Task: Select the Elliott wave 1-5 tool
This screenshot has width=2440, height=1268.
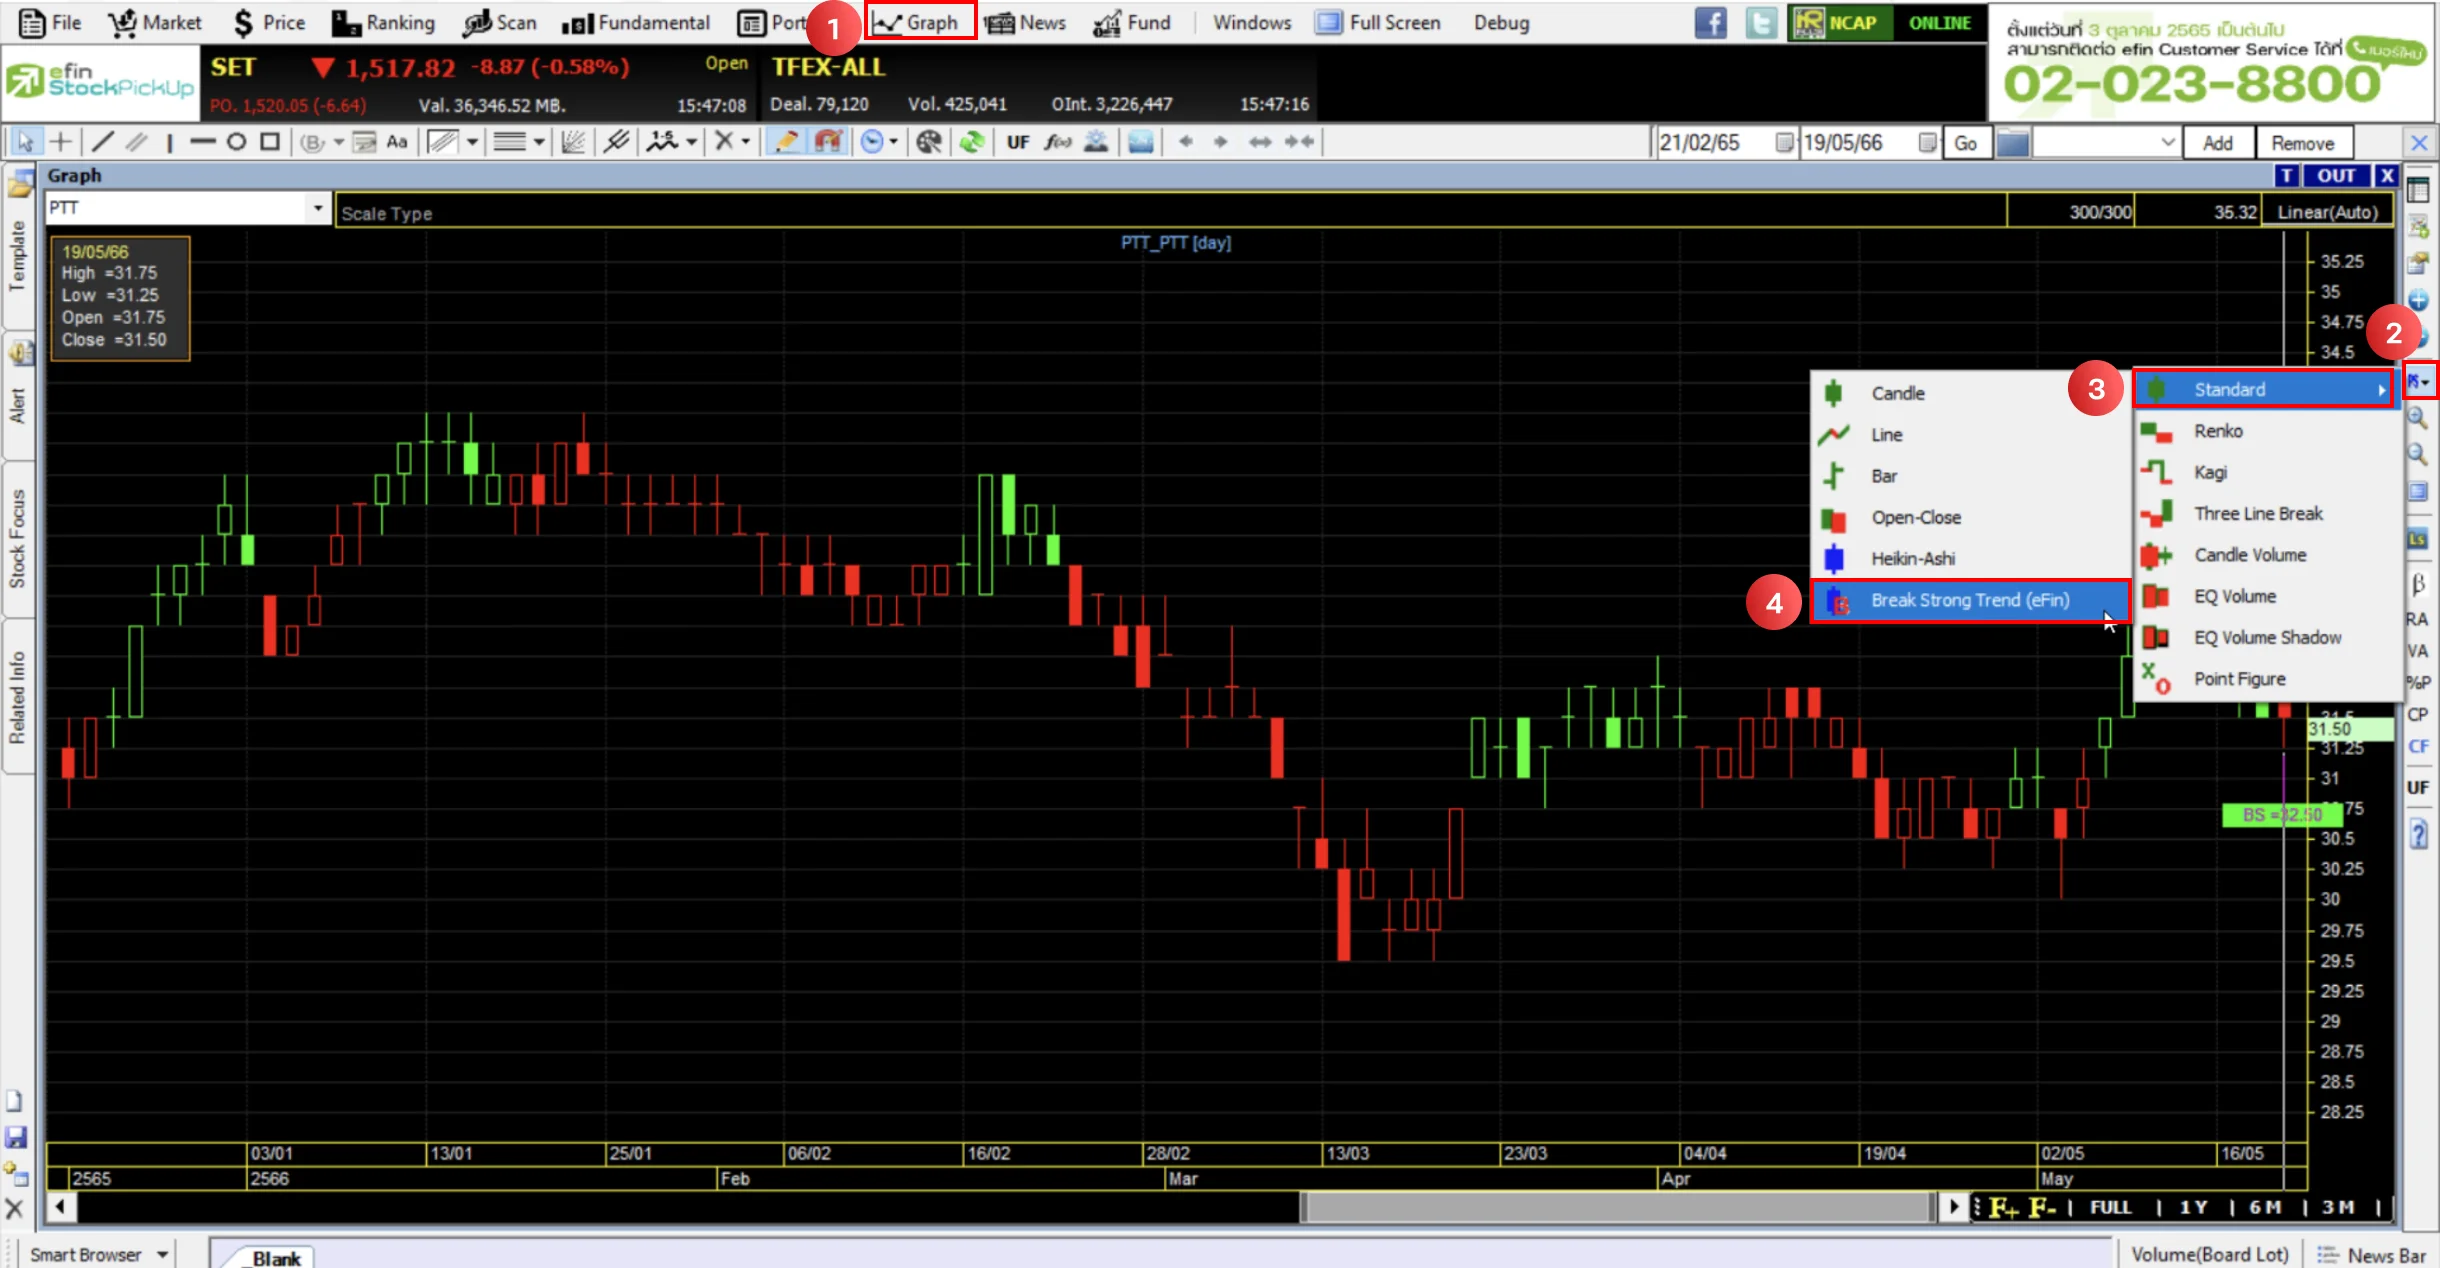Action: pyautogui.click(x=662, y=142)
